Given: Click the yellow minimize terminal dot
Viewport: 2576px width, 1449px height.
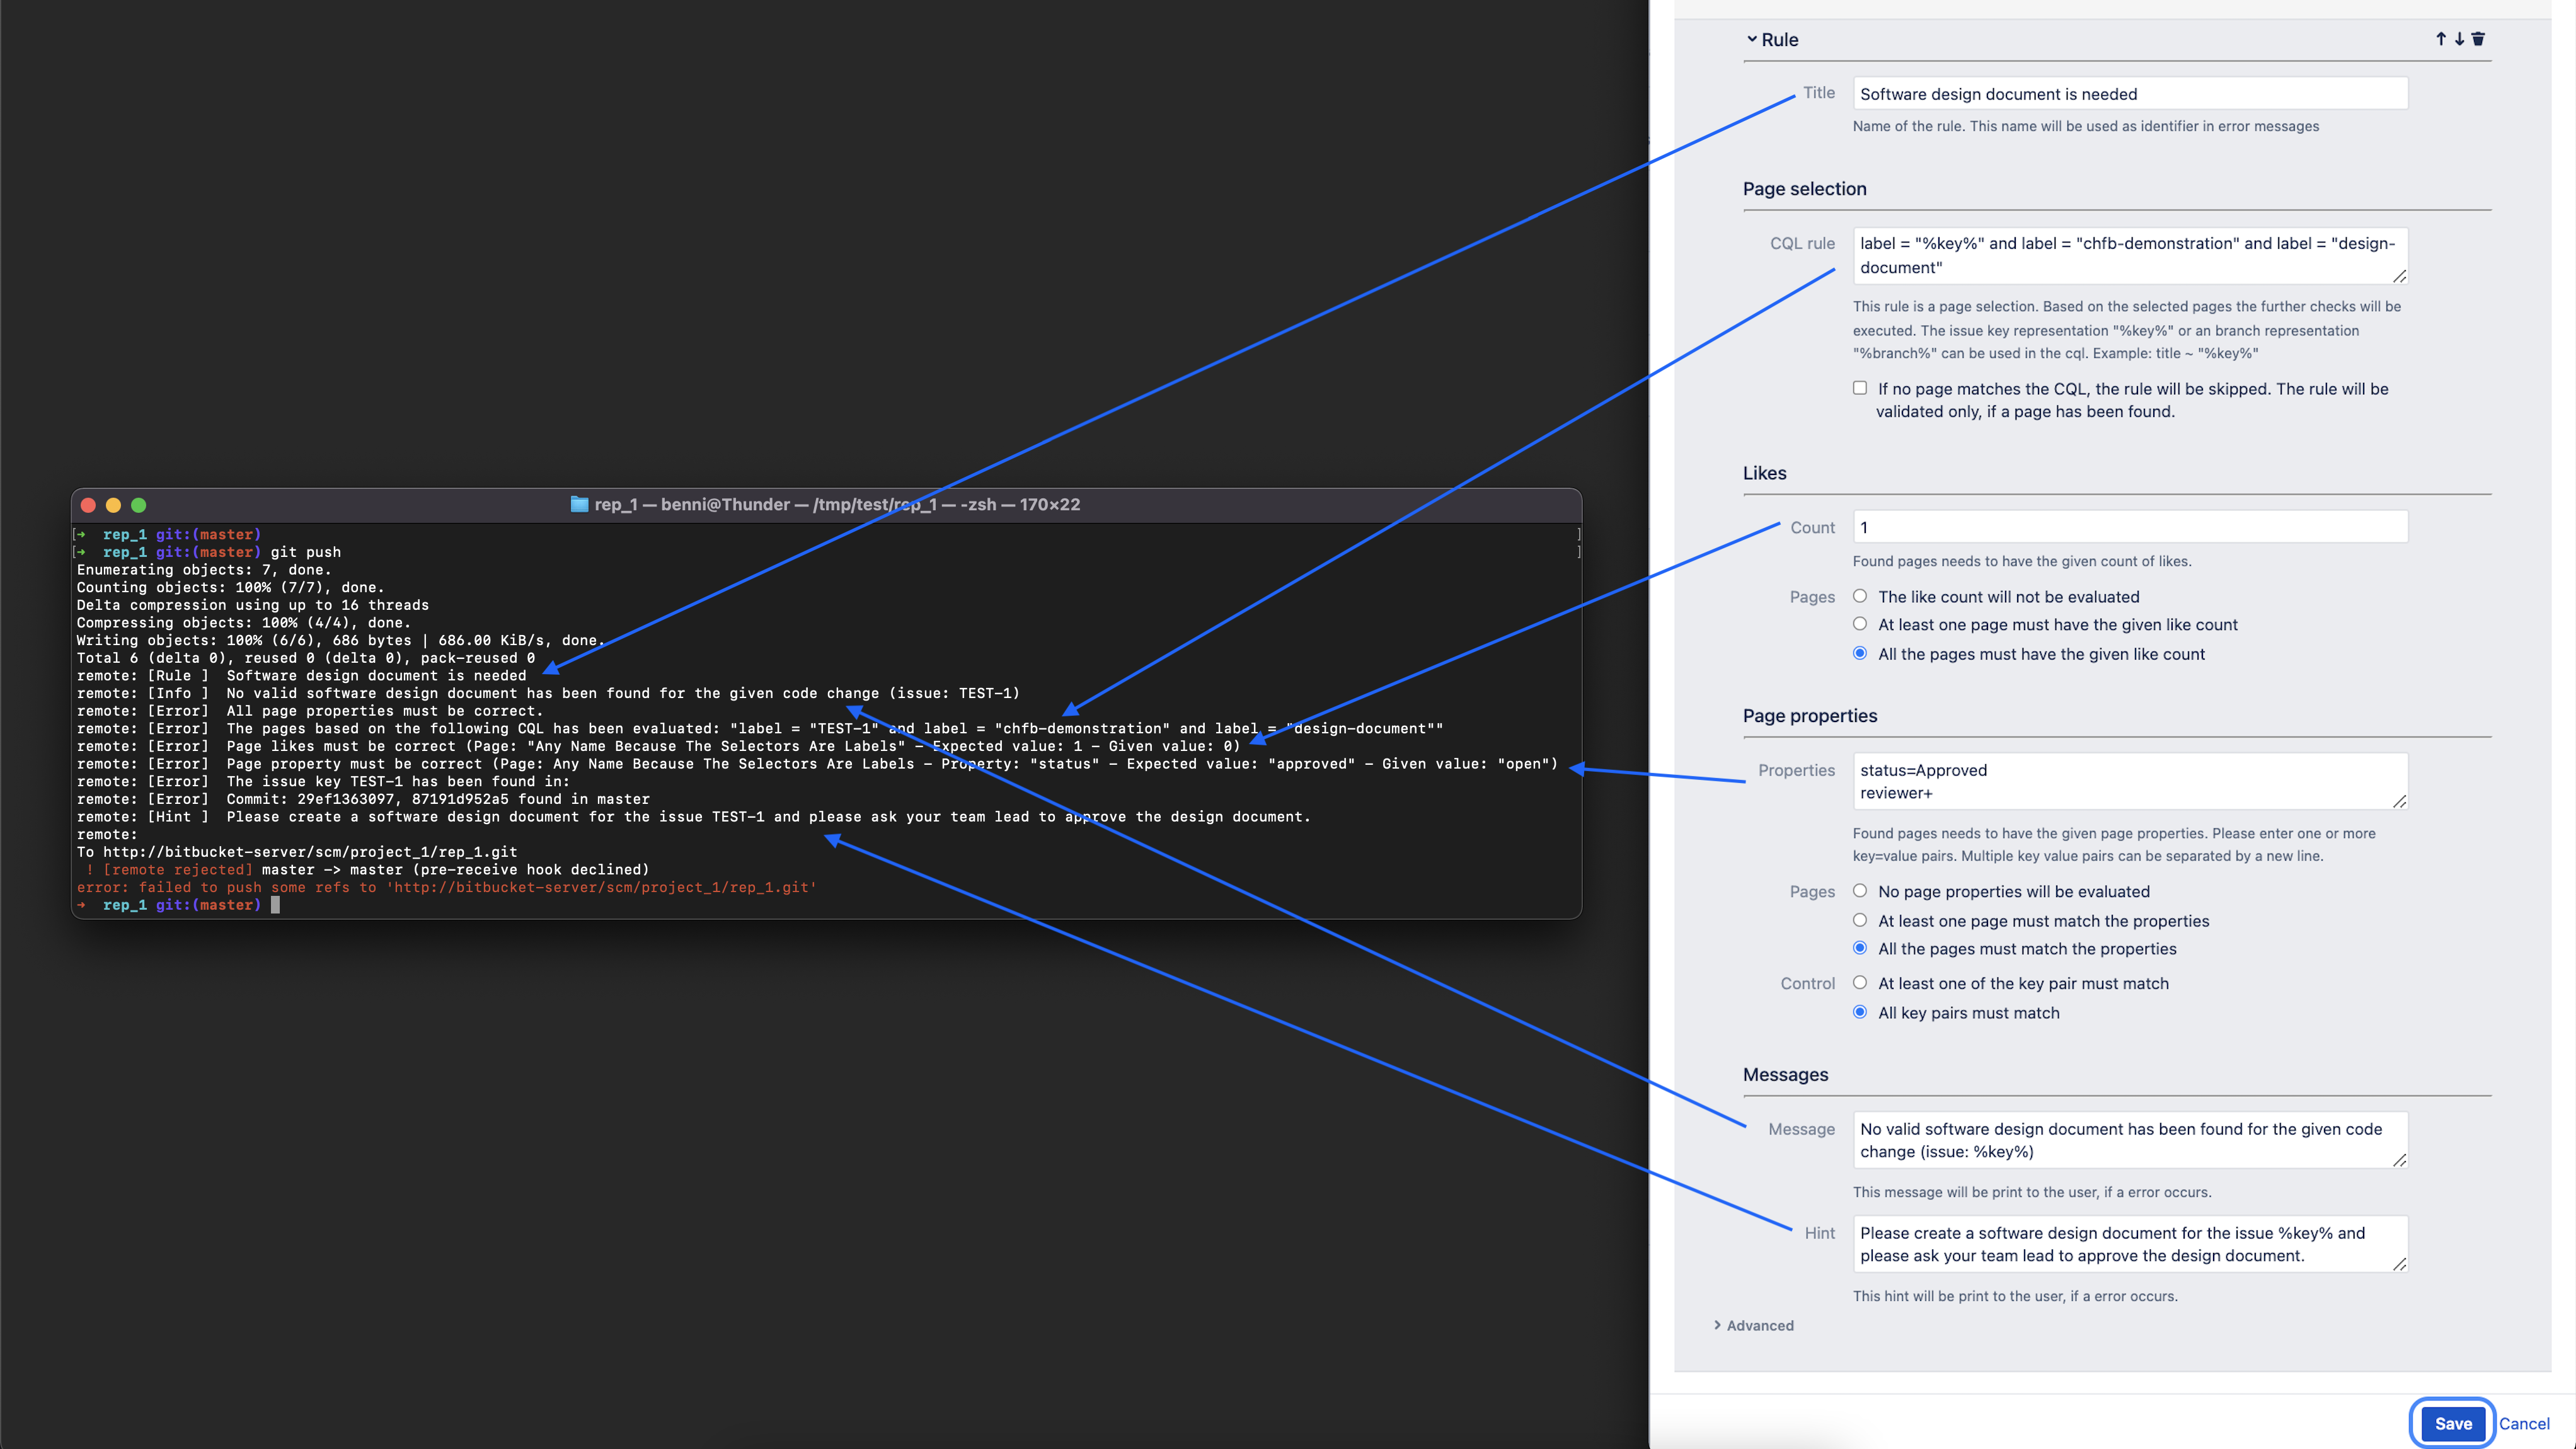Looking at the screenshot, I should point(113,505).
